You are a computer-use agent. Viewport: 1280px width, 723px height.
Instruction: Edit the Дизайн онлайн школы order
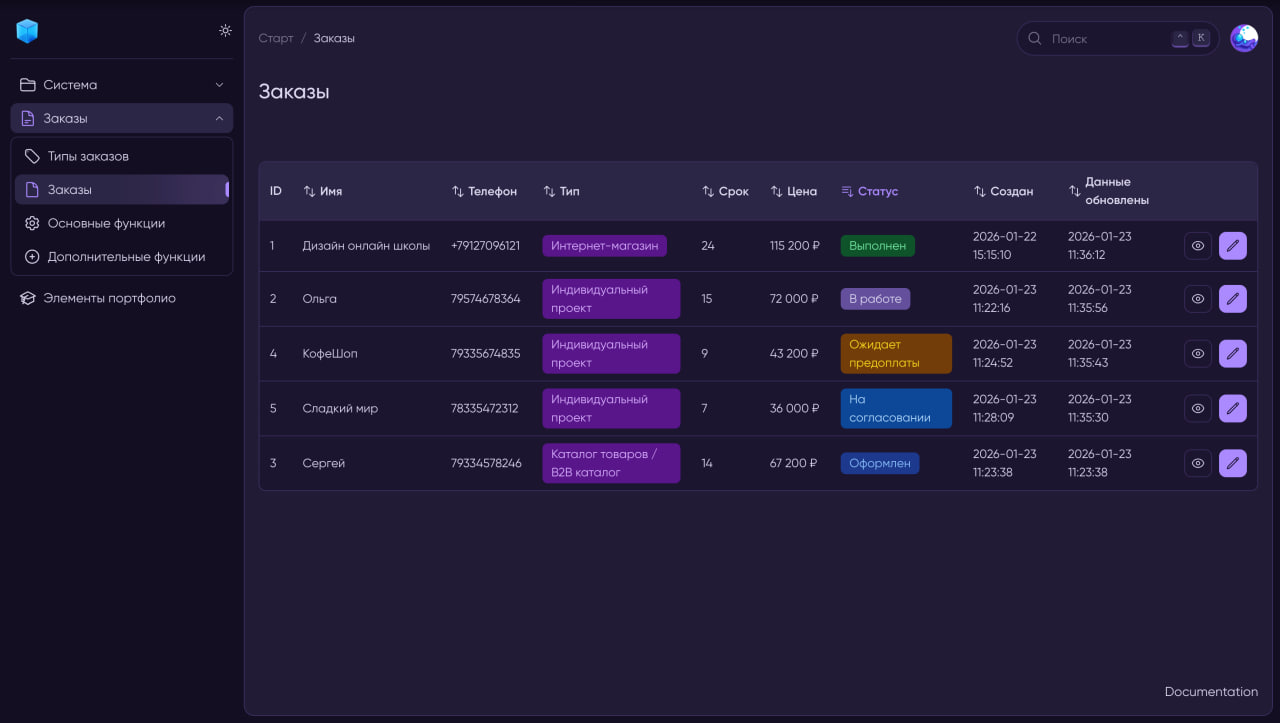click(1232, 246)
